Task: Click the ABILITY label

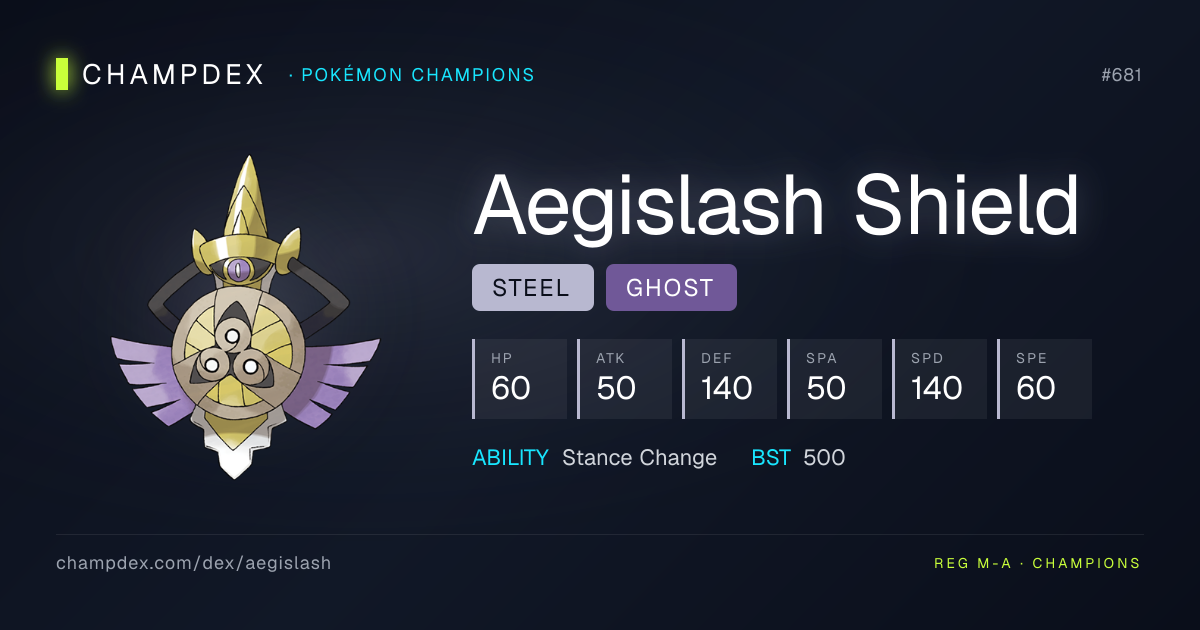Action: pyautogui.click(x=510, y=458)
